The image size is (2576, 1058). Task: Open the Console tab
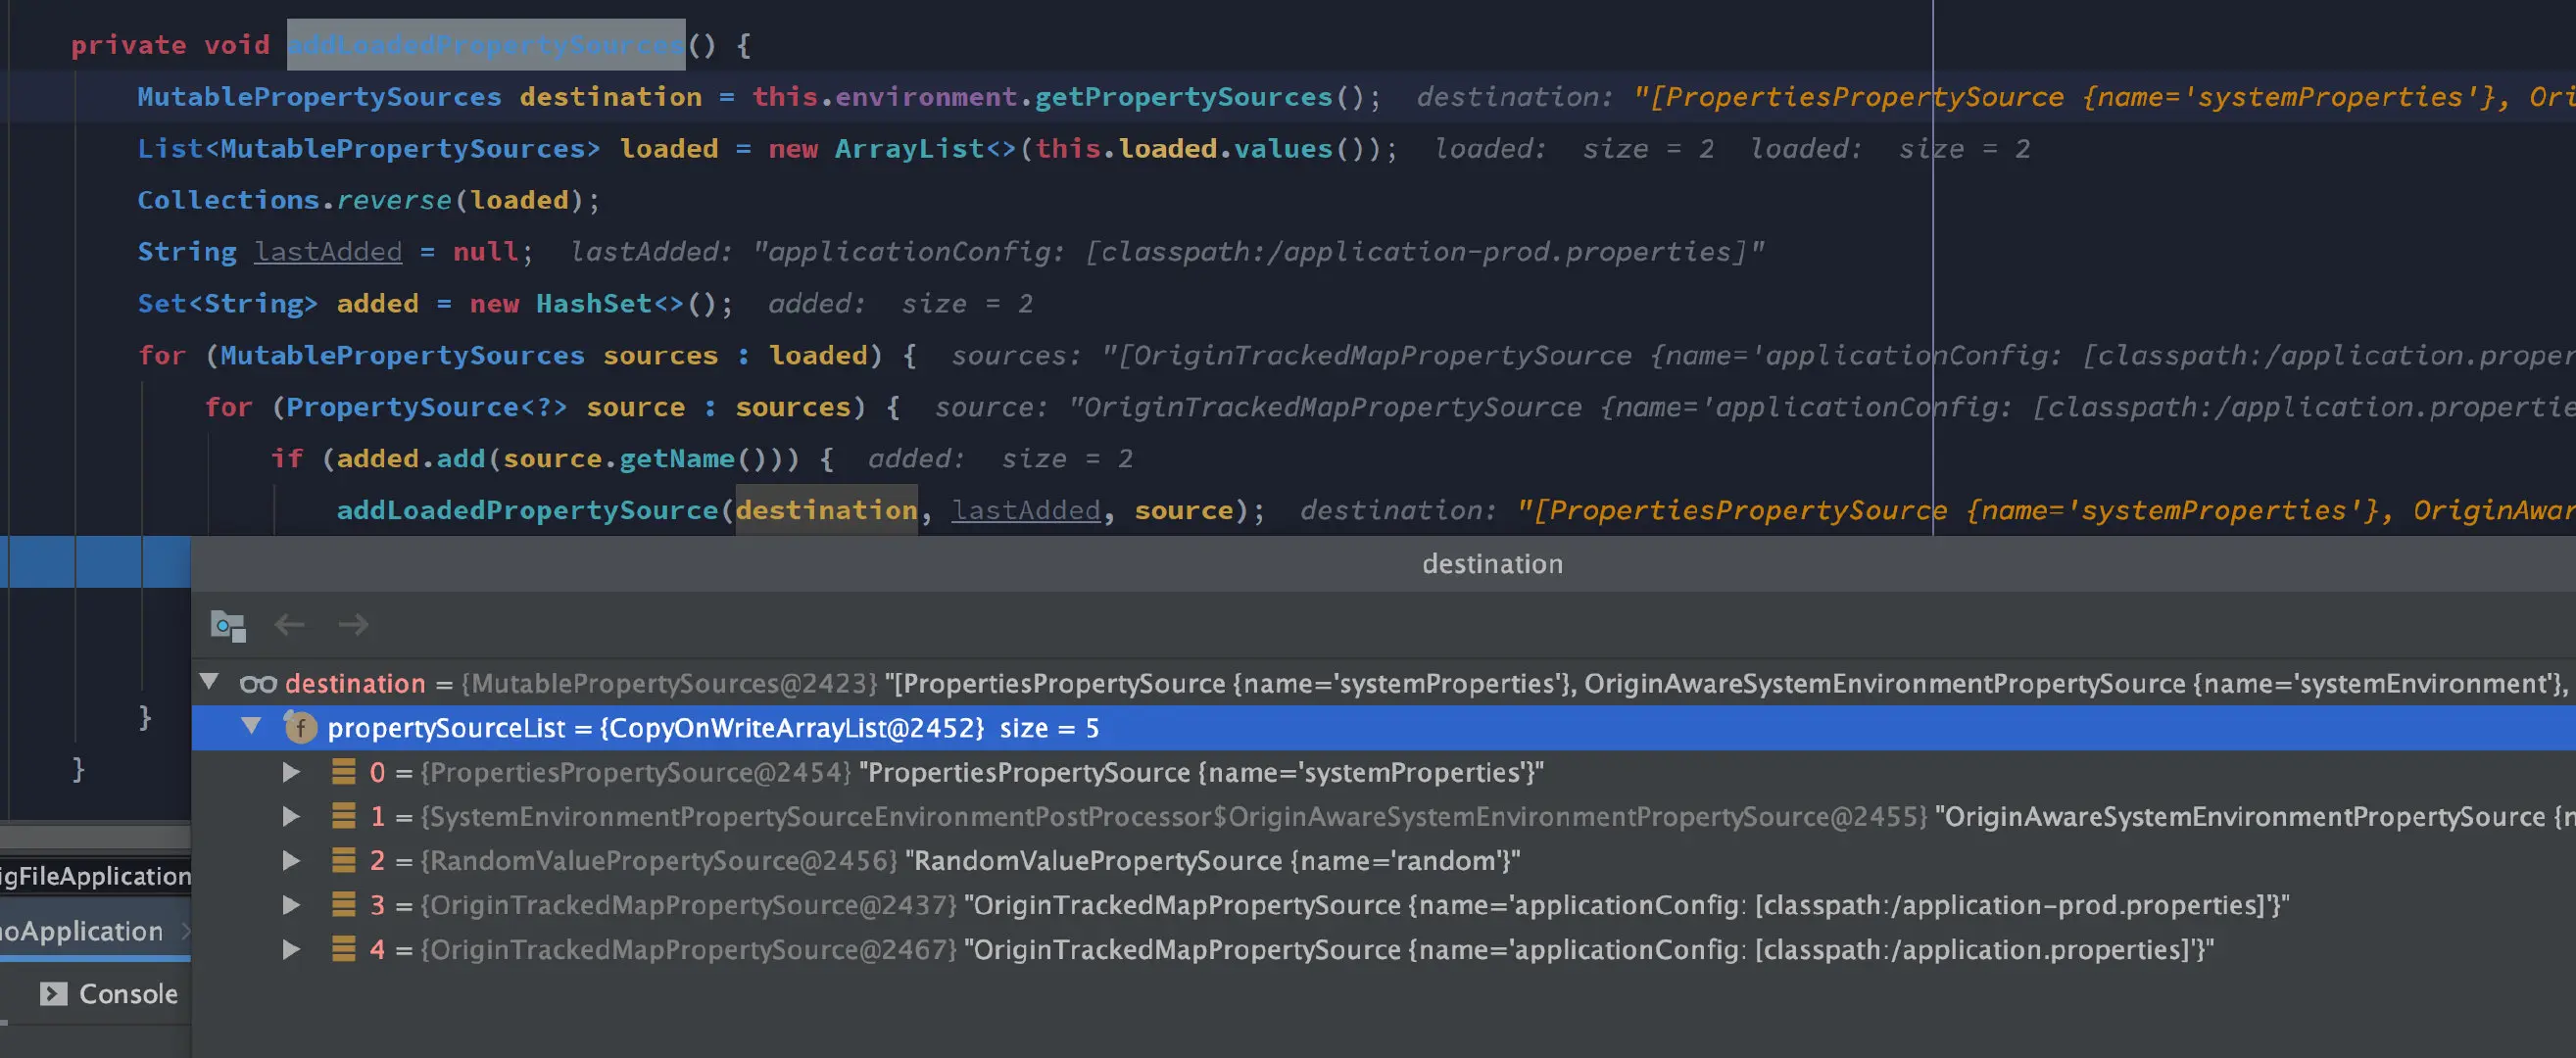click(x=127, y=994)
